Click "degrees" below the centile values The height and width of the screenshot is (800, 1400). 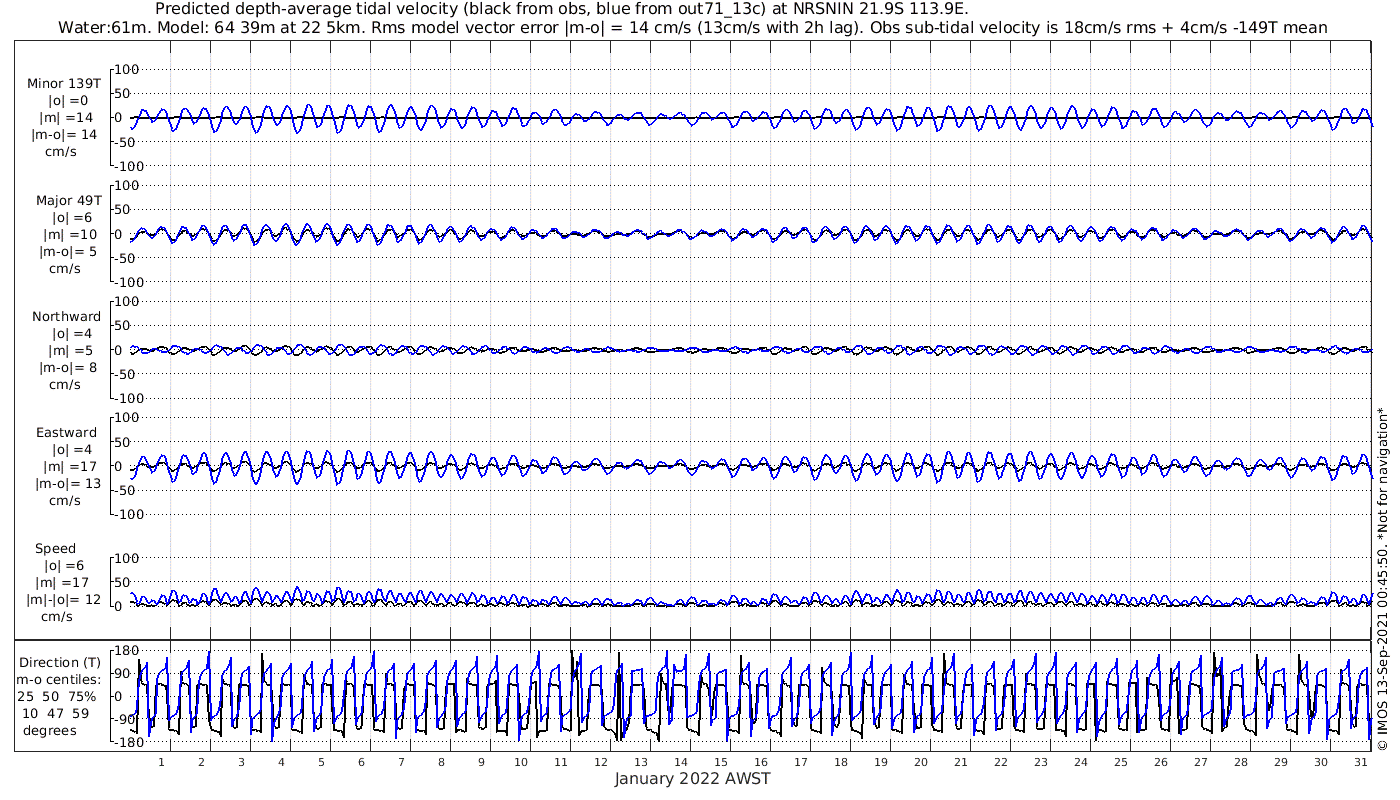pos(50,731)
